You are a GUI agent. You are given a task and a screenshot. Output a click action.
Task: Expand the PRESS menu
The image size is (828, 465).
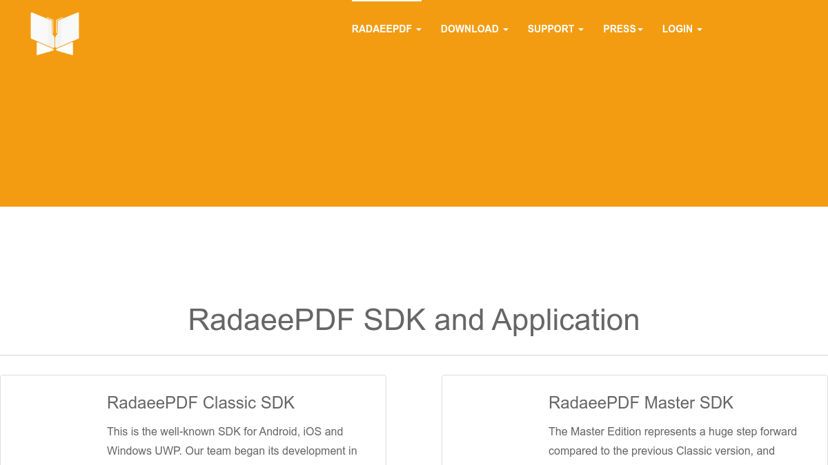tap(623, 29)
